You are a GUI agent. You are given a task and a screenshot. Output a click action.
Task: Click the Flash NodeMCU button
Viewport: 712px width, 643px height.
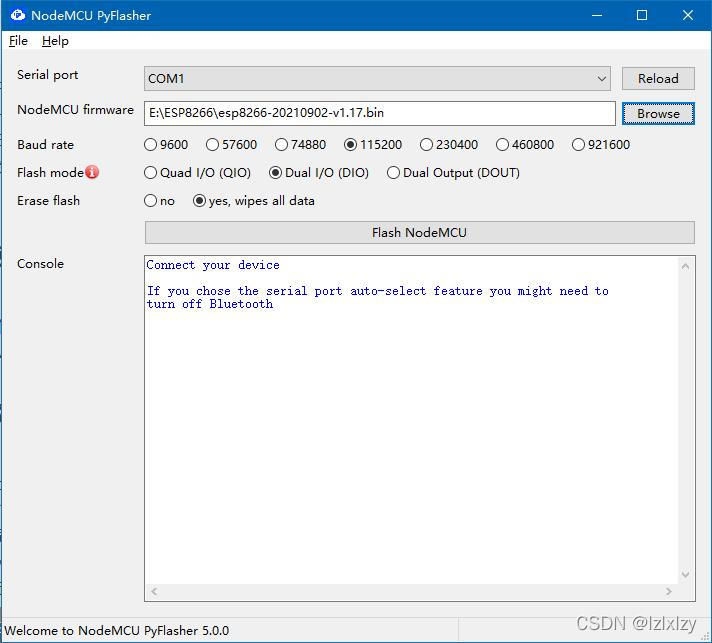tap(420, 232)
